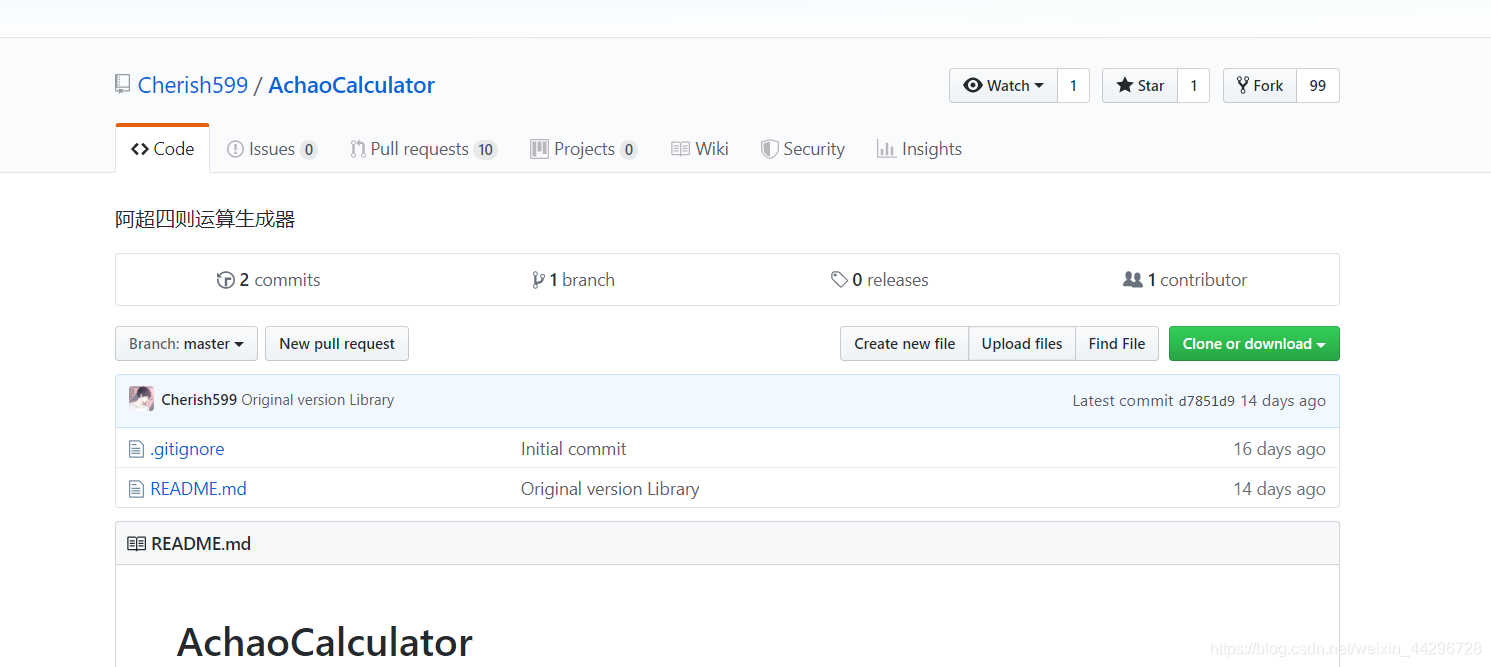The height and width of the screenshot is (667, 1491).
Task: Click the README.md header book icon
Action: (136, 544)
